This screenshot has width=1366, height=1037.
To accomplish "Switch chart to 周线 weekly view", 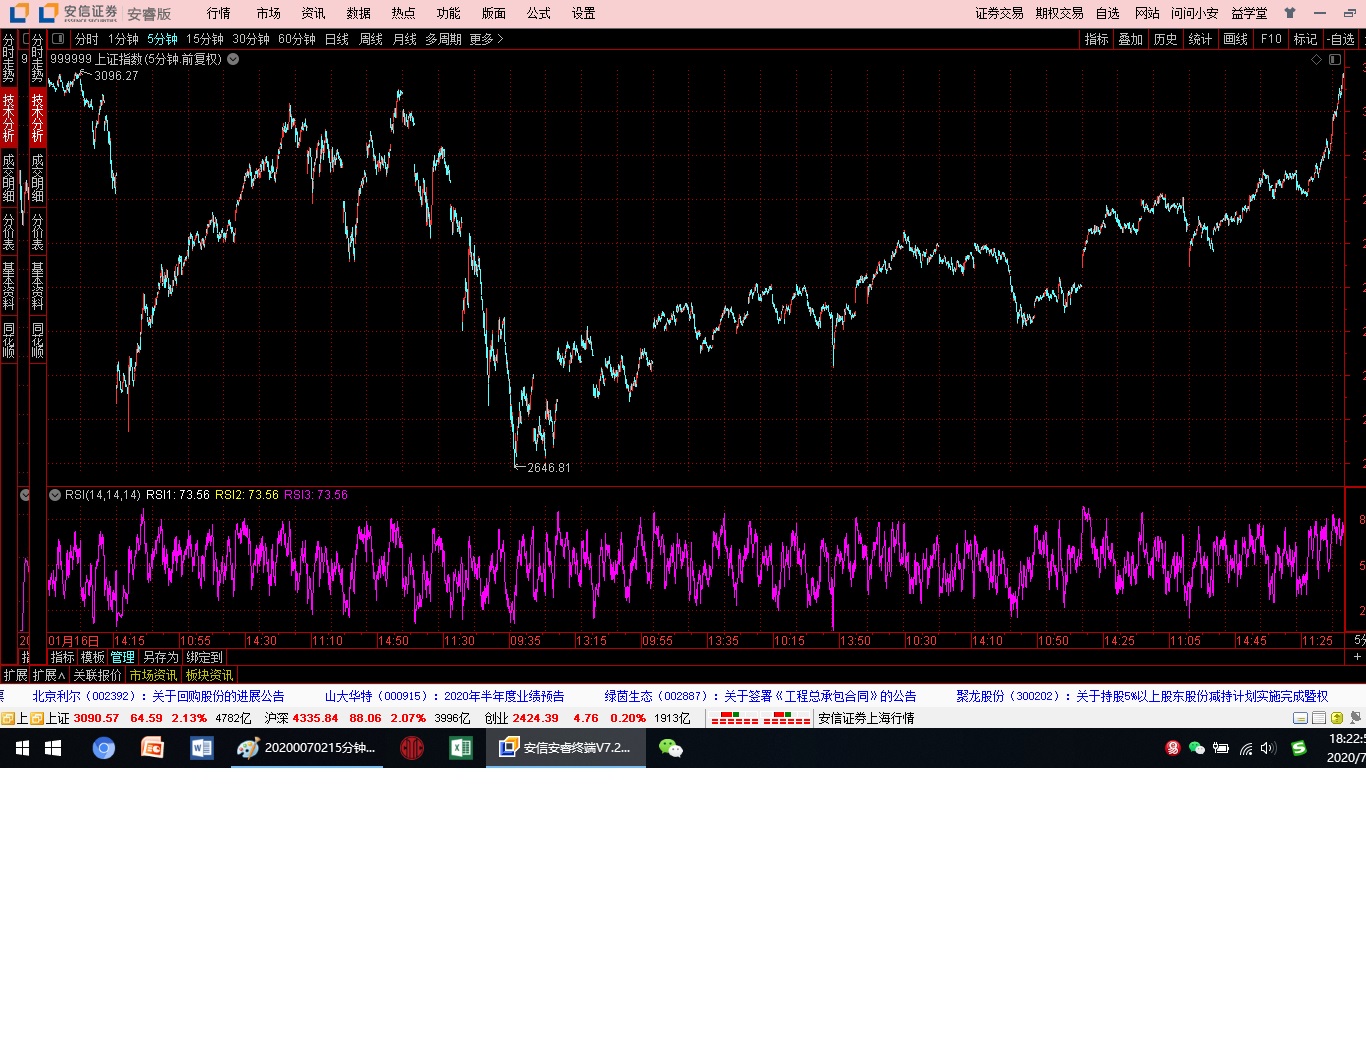I will pos(371,39).
